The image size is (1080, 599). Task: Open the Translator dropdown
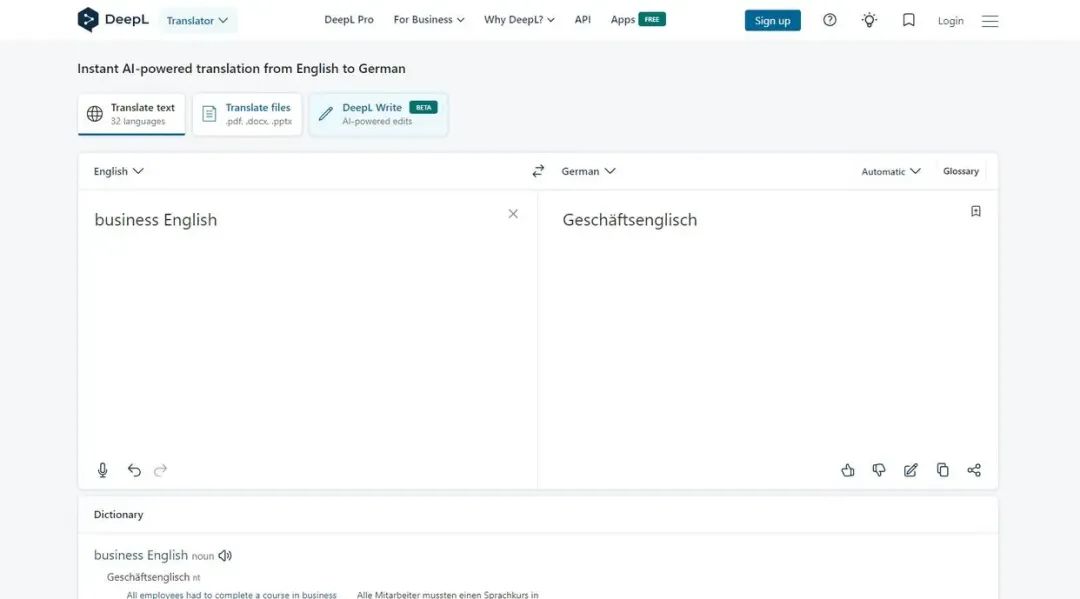(197, 21)
